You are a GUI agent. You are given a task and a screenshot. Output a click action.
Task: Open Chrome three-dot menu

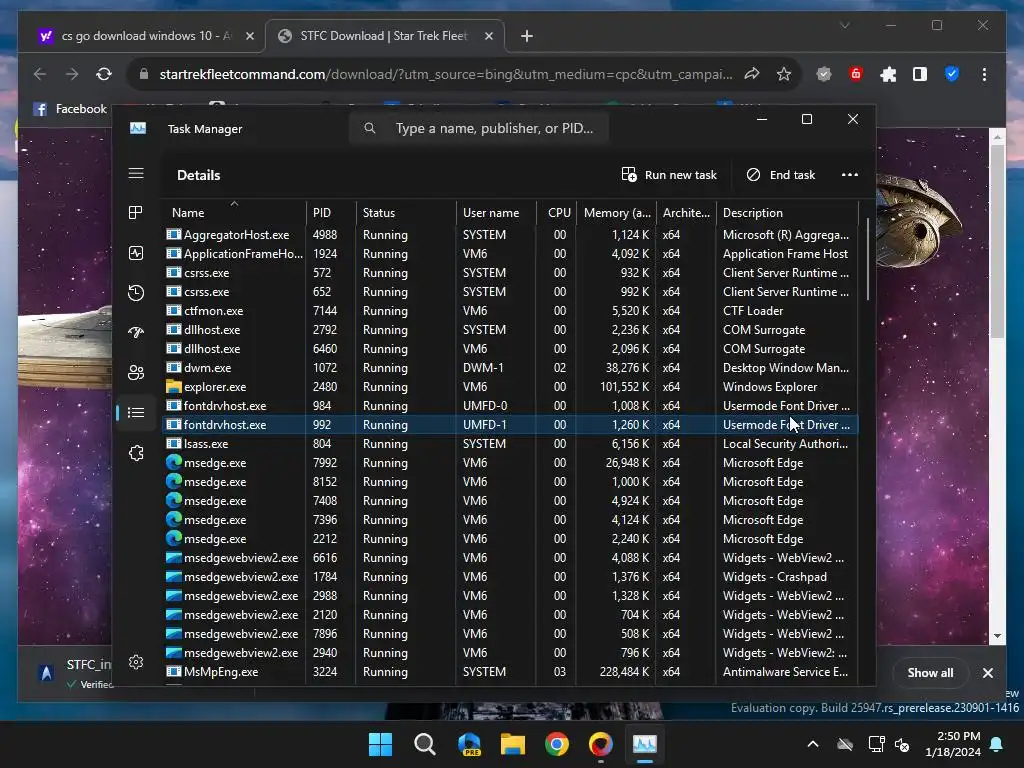984,74
